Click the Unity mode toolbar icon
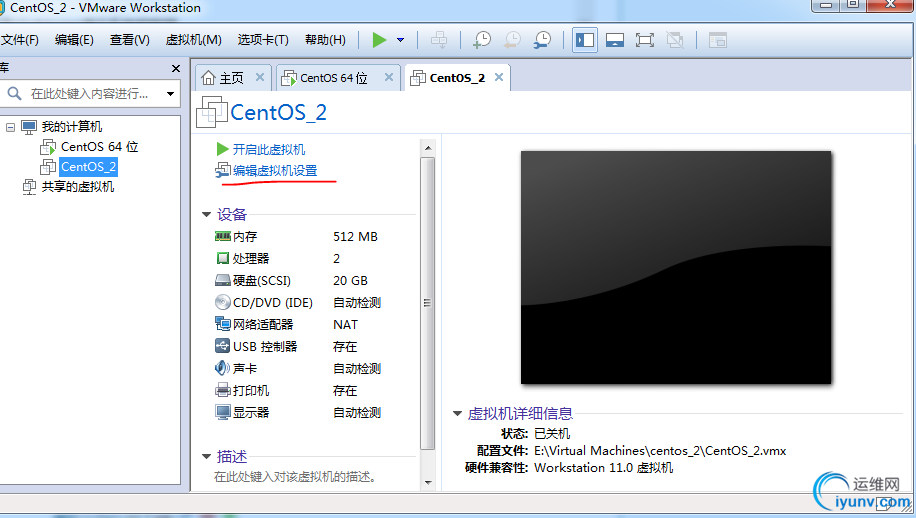Screen dimensions: 916x518 [675, 40]
